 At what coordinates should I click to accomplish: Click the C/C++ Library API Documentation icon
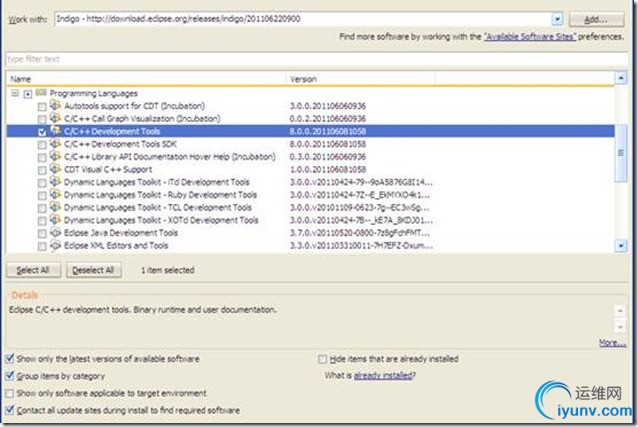point(55,156)
